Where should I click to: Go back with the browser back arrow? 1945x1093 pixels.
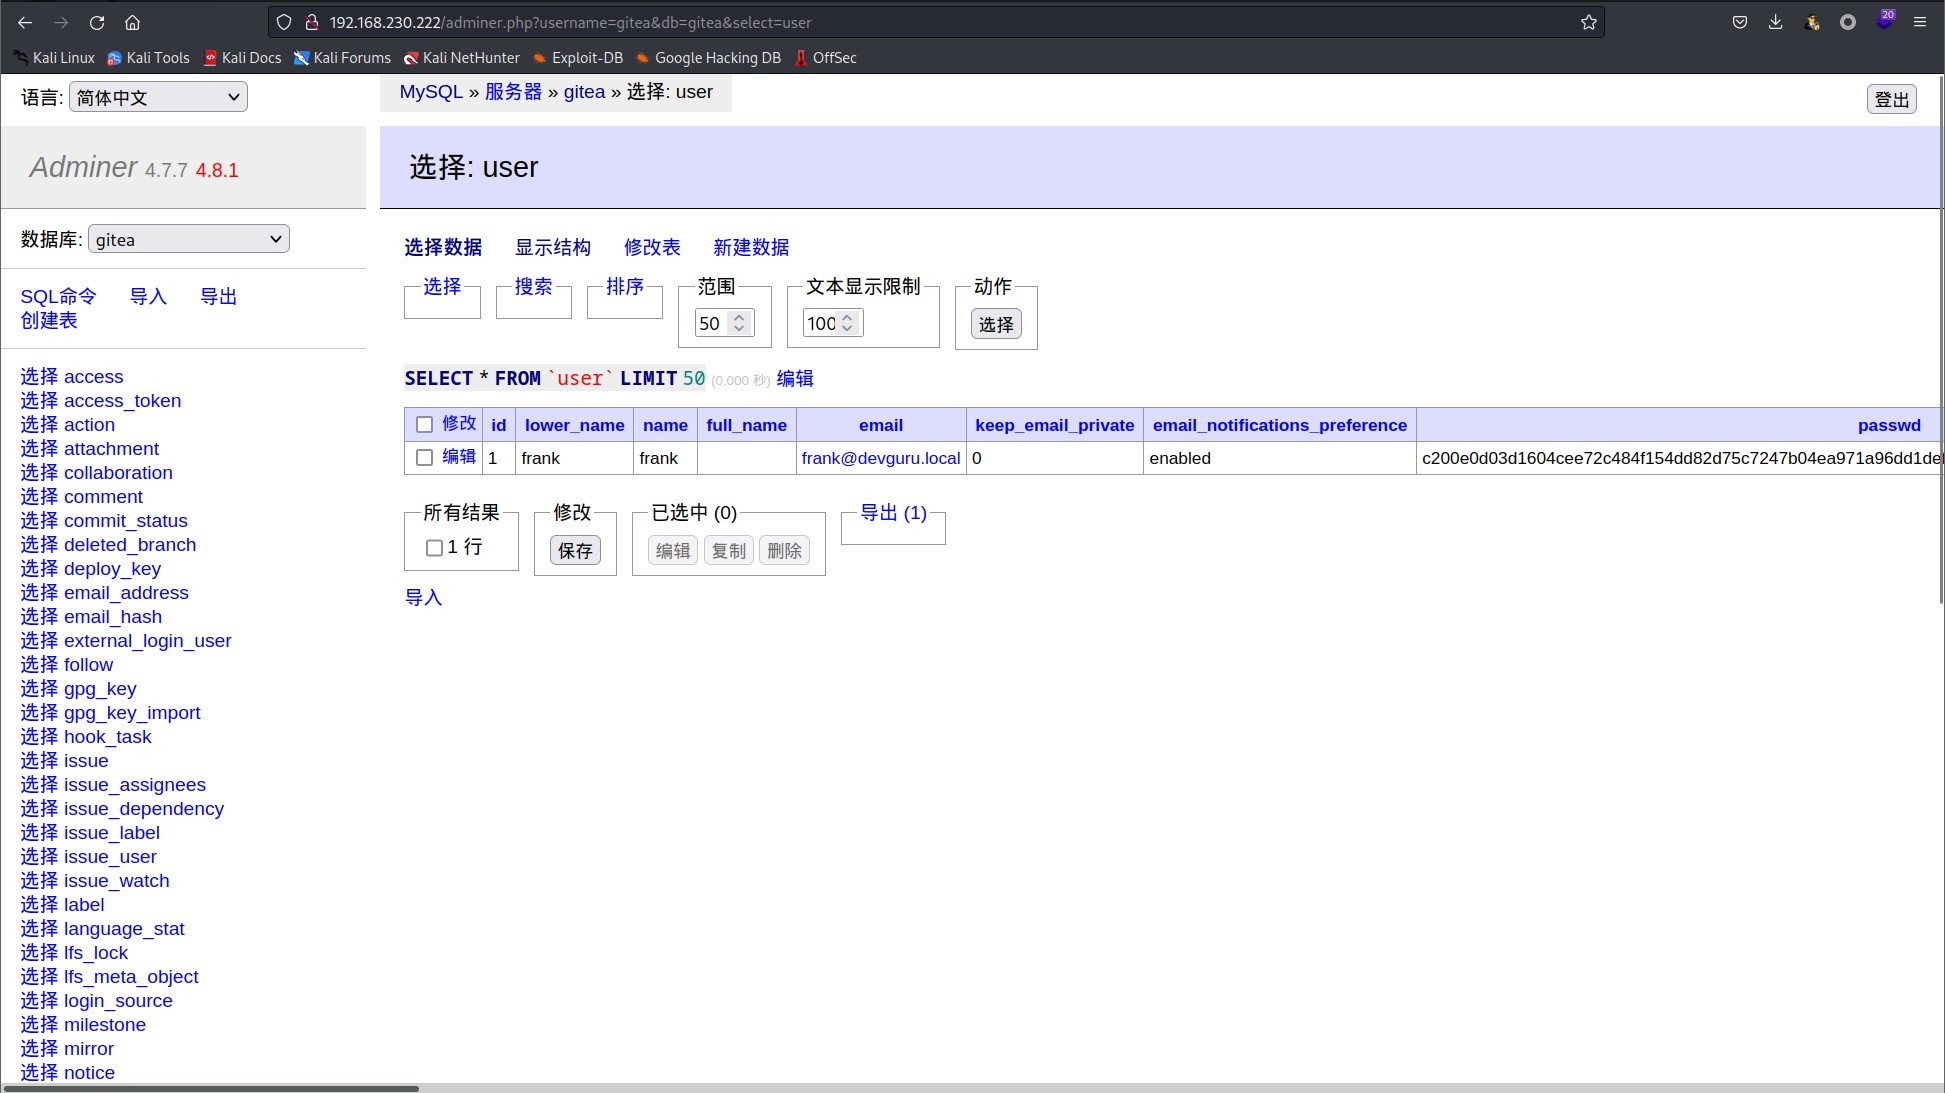(25, 22)
